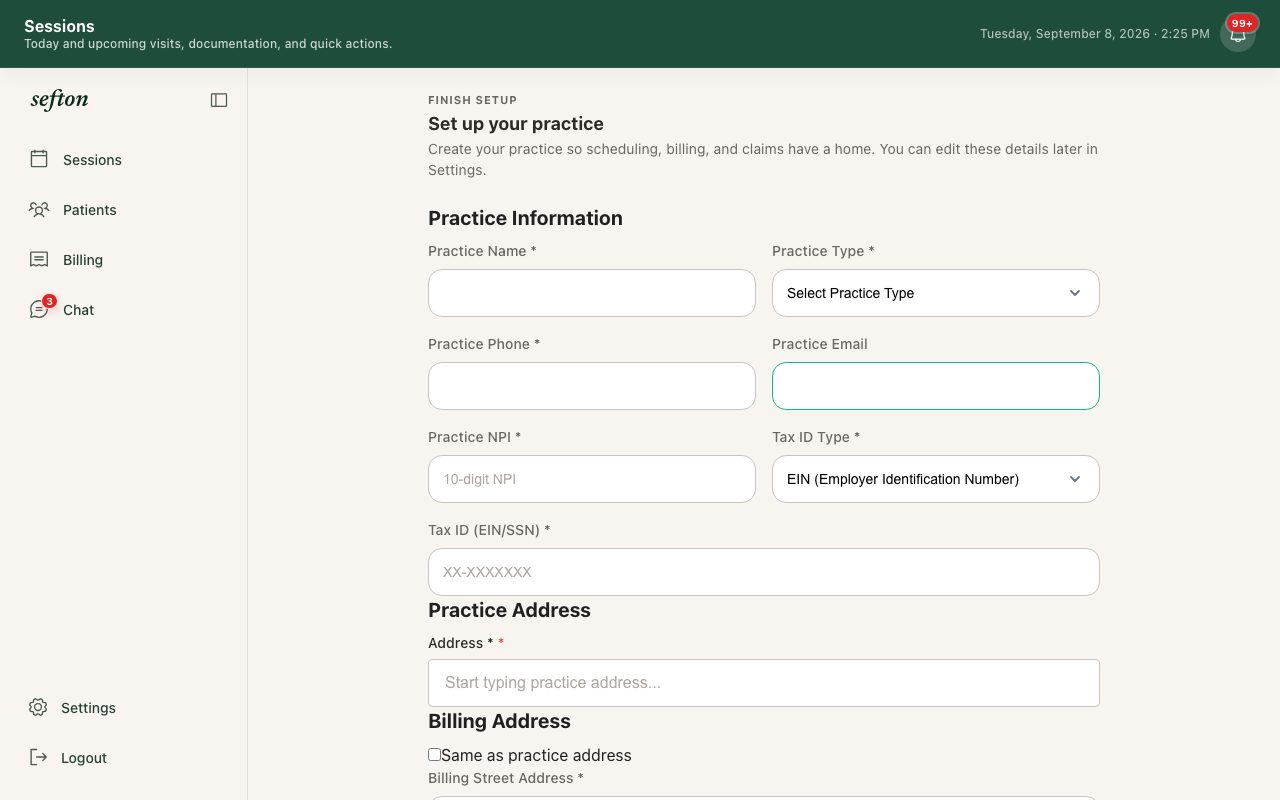Collapse the sidebar panel icon
This screenshot has height=800, width=1280.
219,100
